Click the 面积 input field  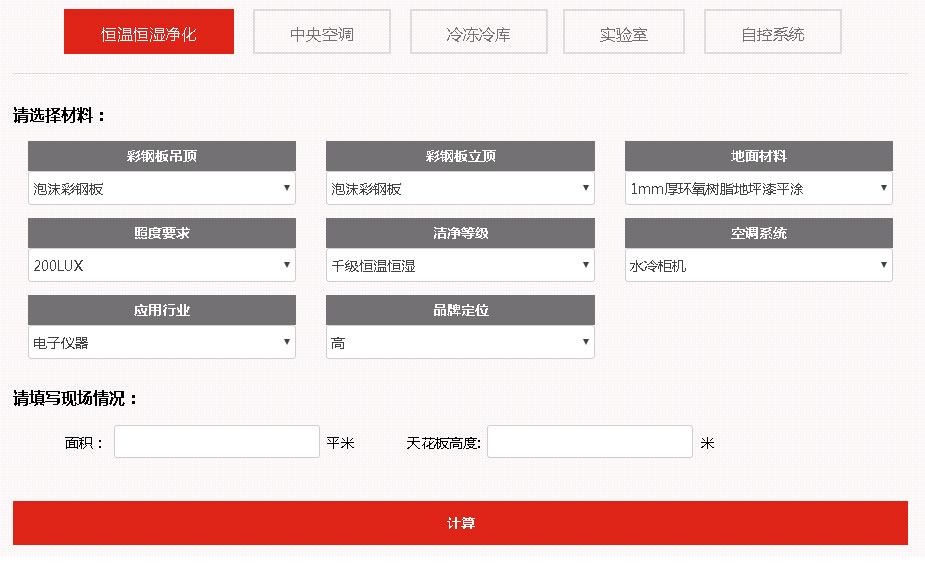coord(217,442)
